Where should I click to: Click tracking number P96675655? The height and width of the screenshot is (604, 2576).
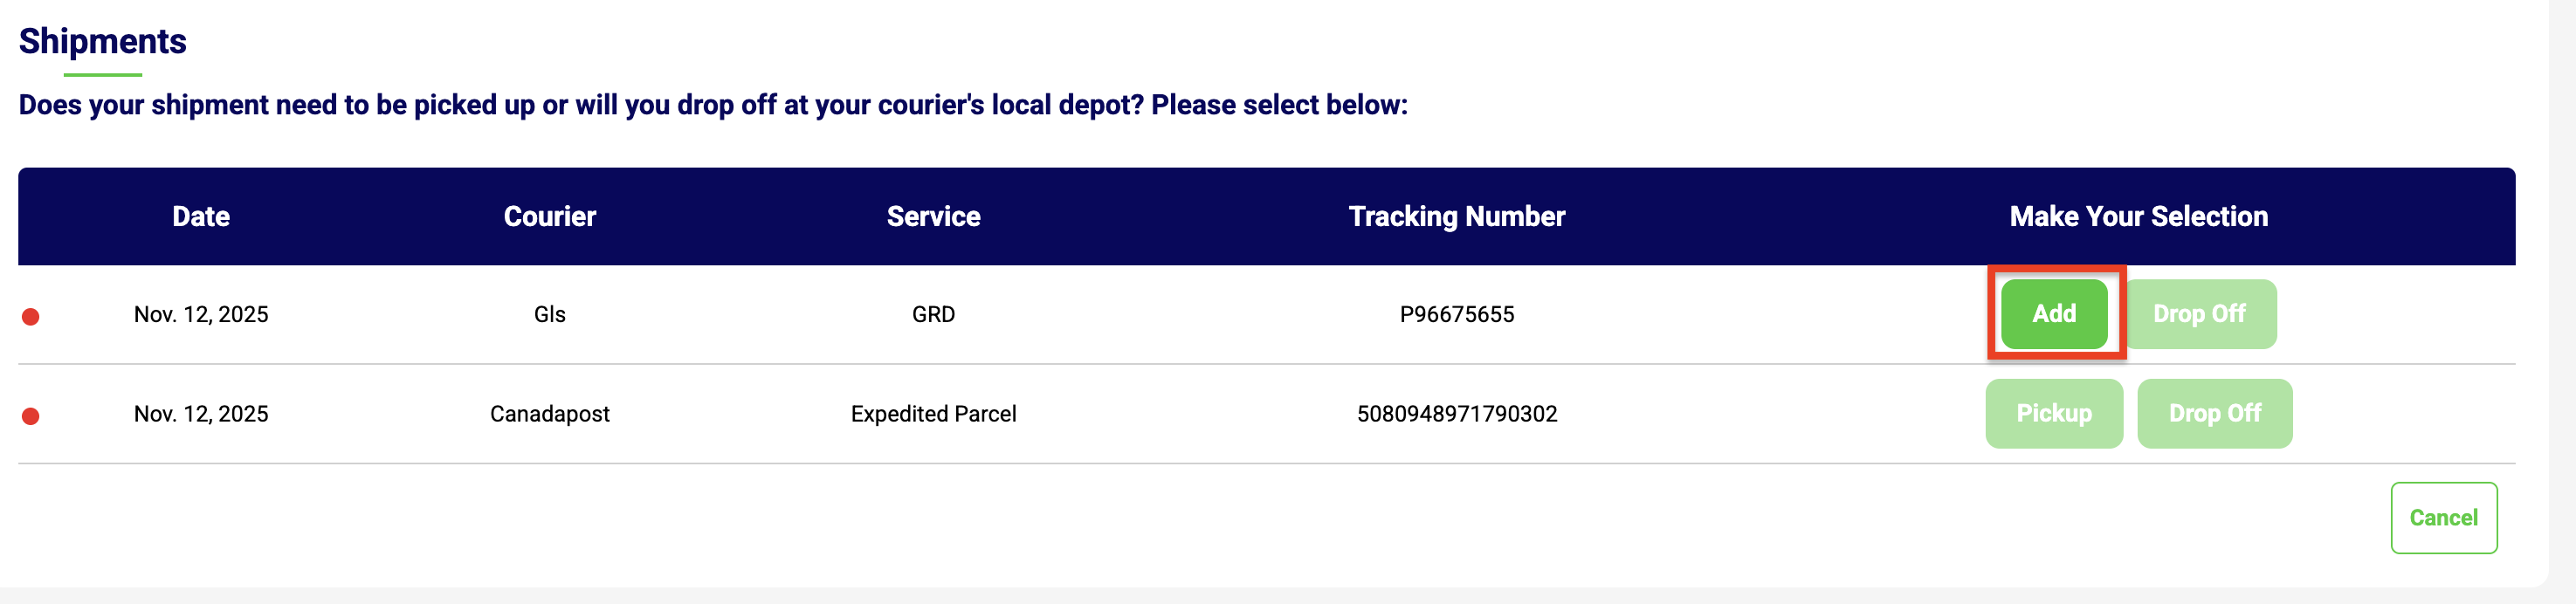click(1456, 315)
